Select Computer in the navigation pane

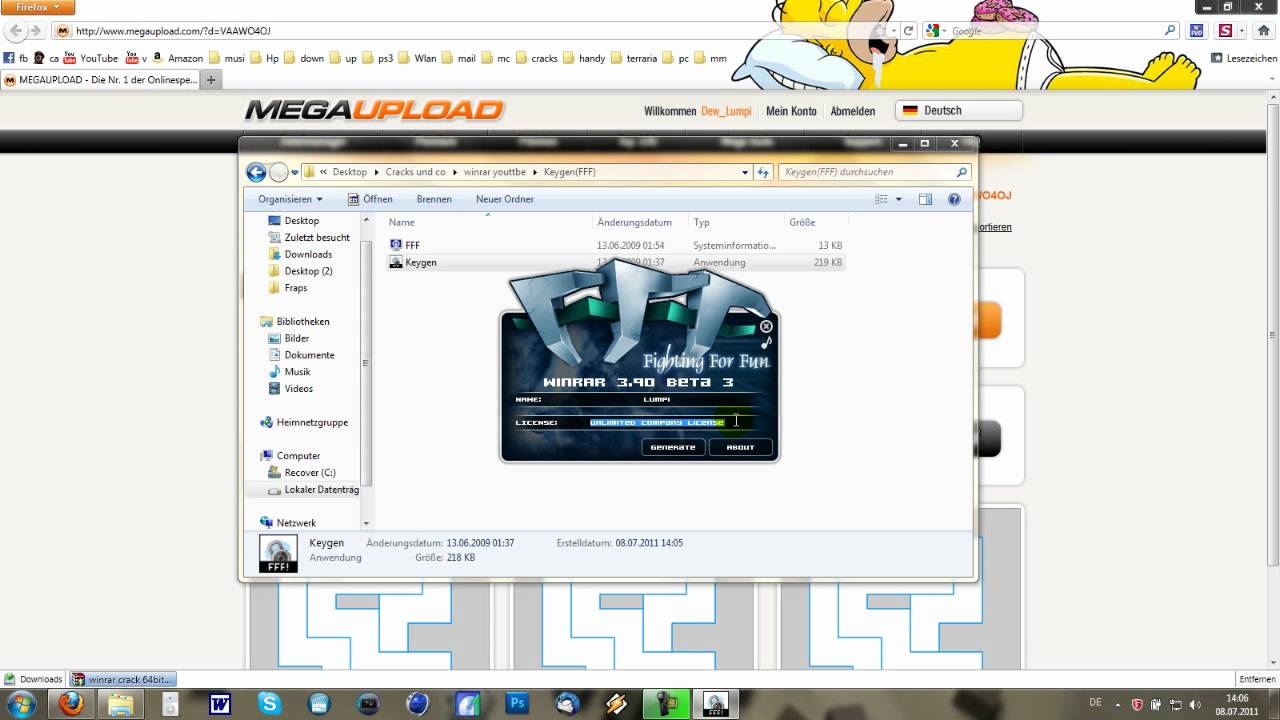coord(298,456)
